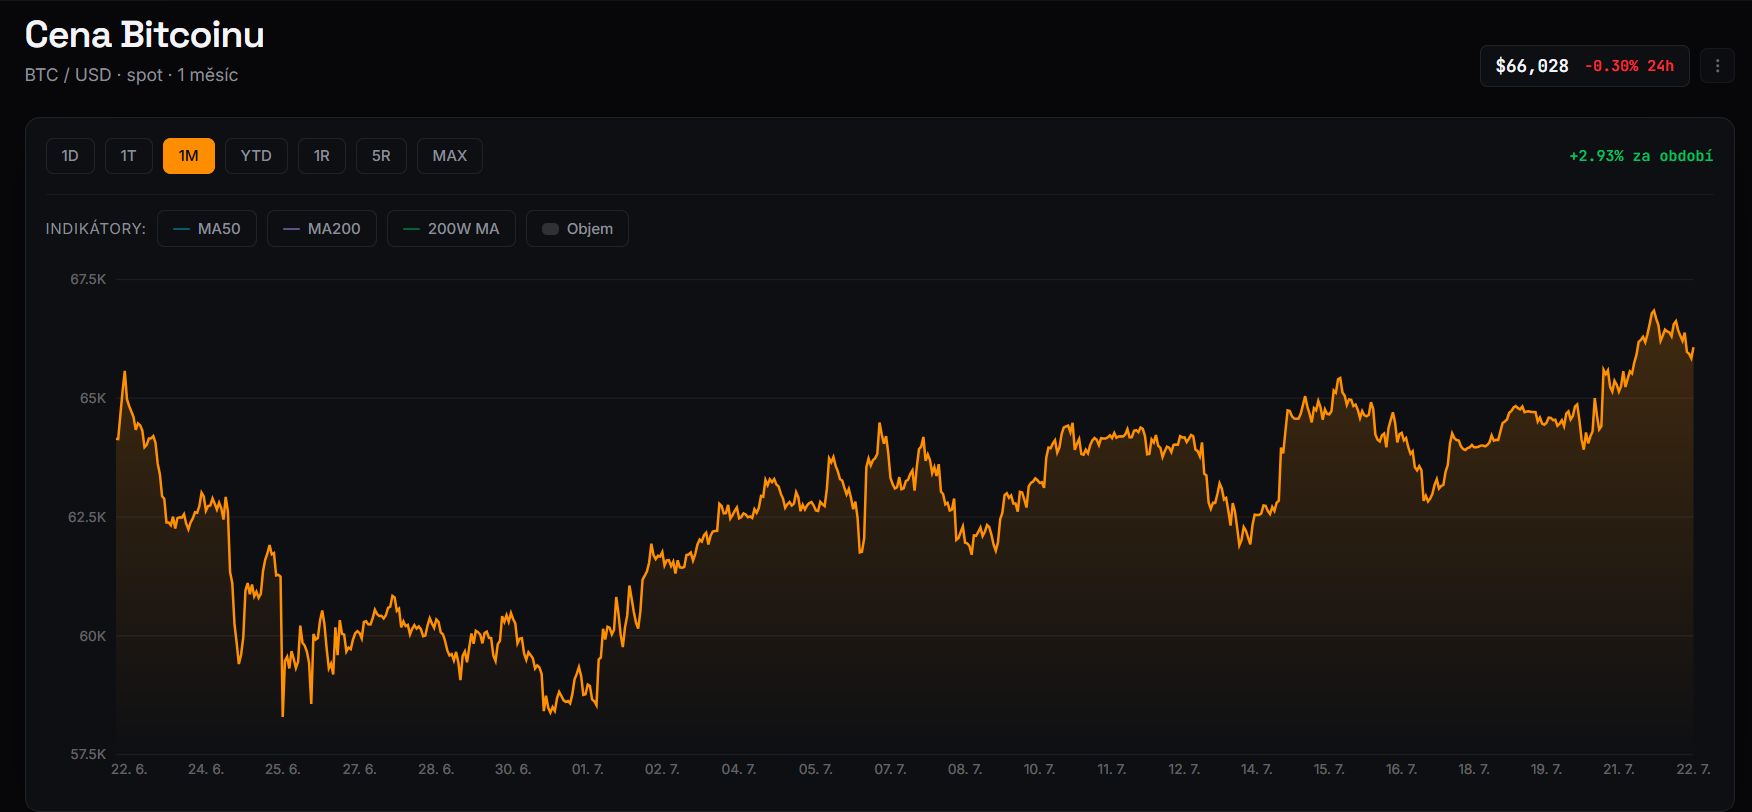This screenshot has width=1752, height=812.
Task: Click the 08. 7. date label
Action: point(965,769)
